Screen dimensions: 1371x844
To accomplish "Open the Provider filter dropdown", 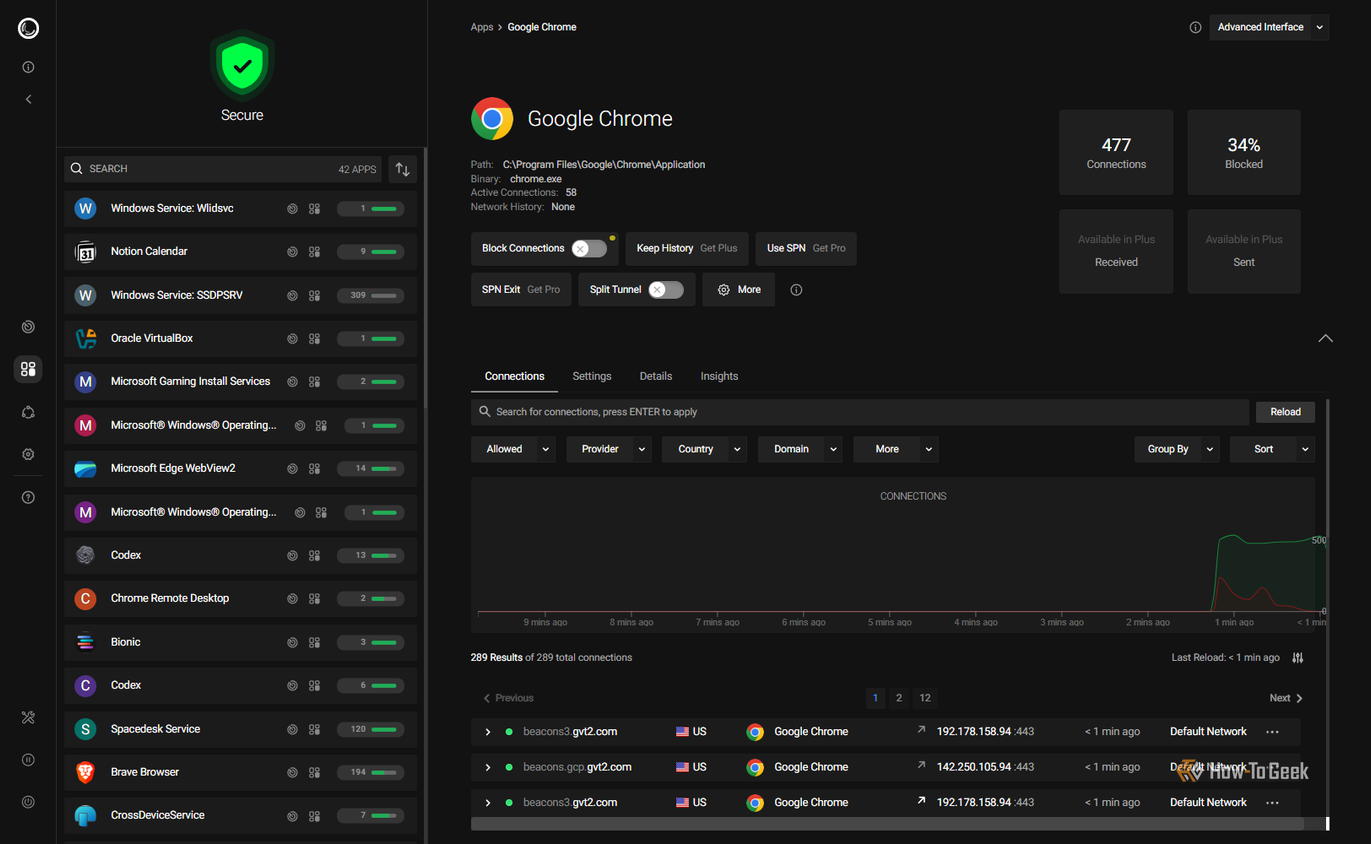I will coord(609,449).
